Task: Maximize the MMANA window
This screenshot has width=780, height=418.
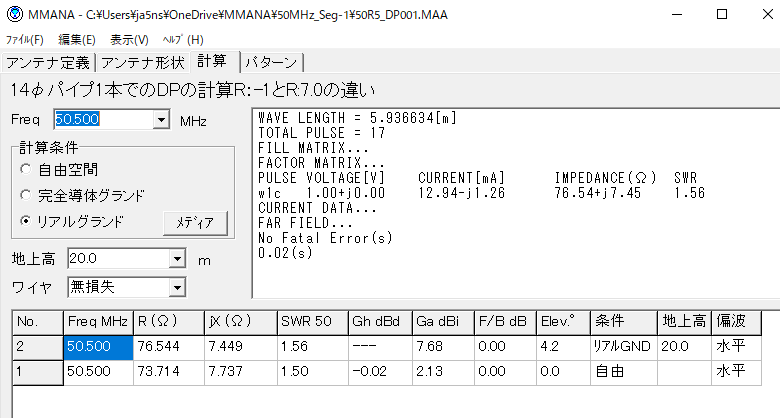Action: point(721,14)
